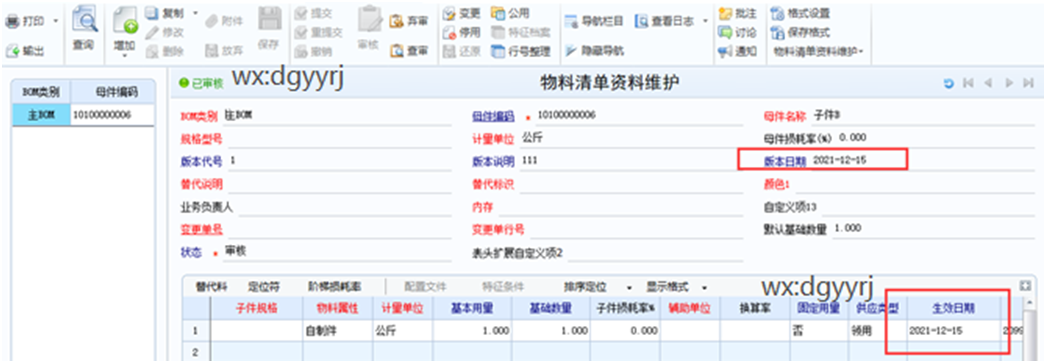Click the 撤销 revoke icon
This screenshot has height=363, width=1046.
tap(301, 51)
